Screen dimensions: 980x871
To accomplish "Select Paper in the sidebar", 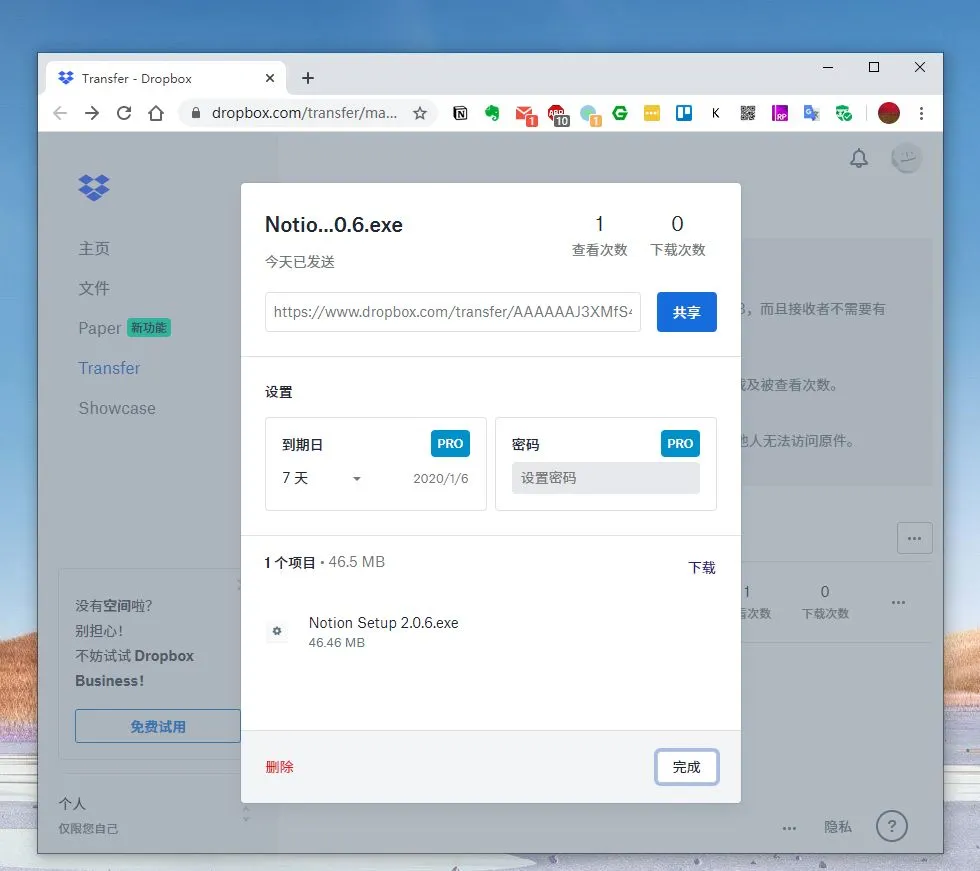I will point(99,328).
